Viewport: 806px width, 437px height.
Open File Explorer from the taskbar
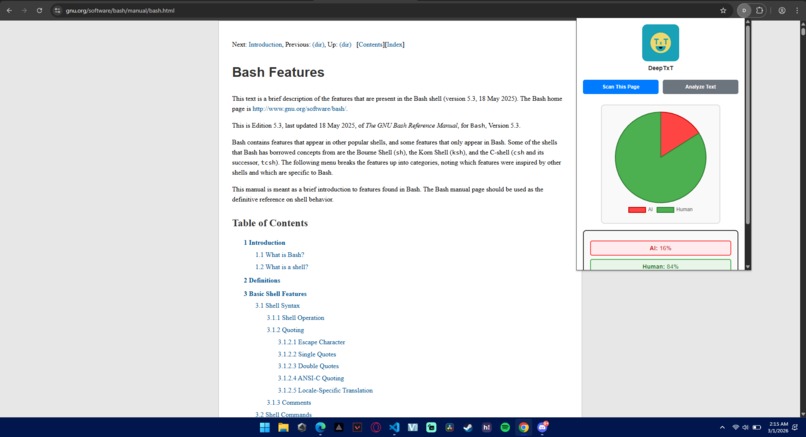pyautogui.click(x=283, y=427)
